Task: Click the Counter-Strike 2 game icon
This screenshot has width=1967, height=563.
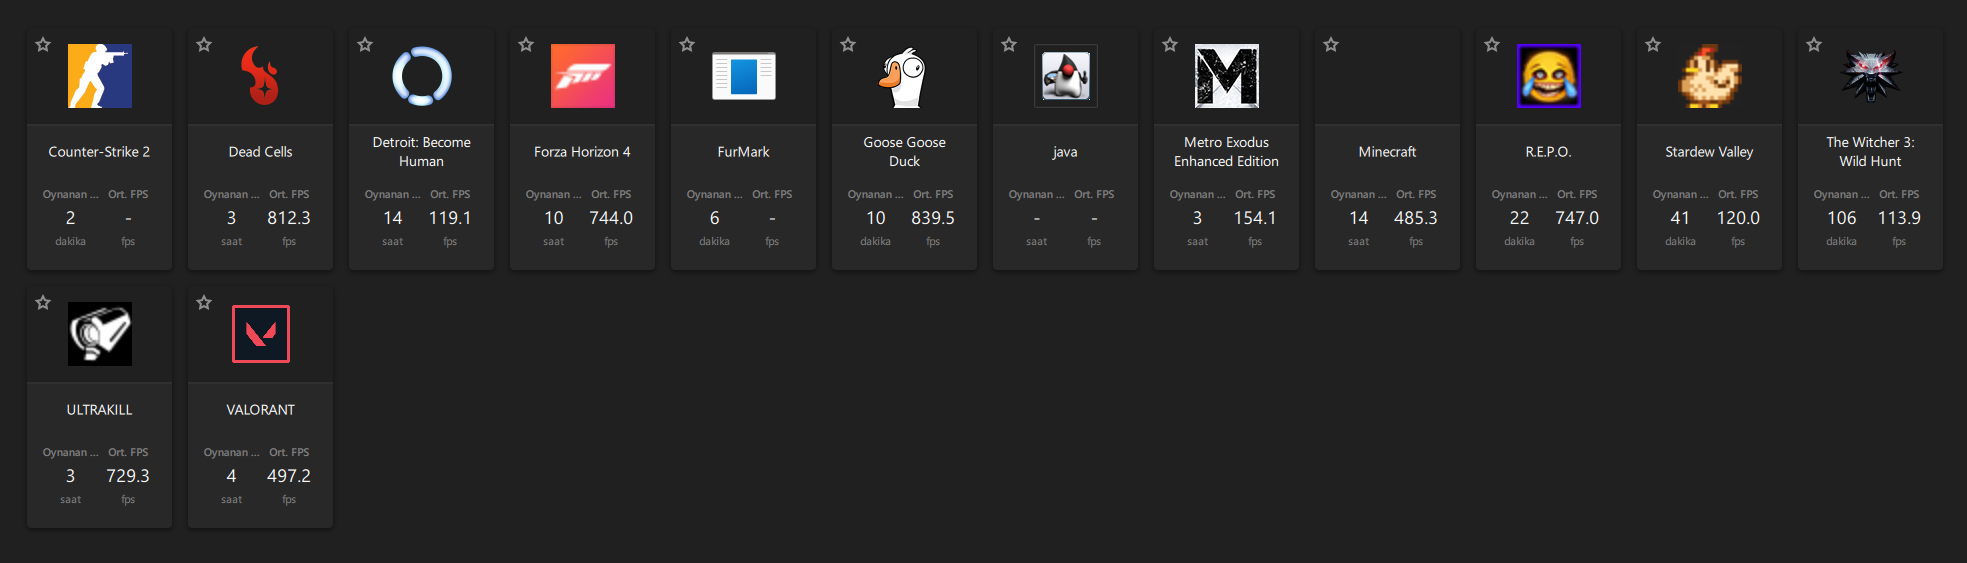Action: 100,76
